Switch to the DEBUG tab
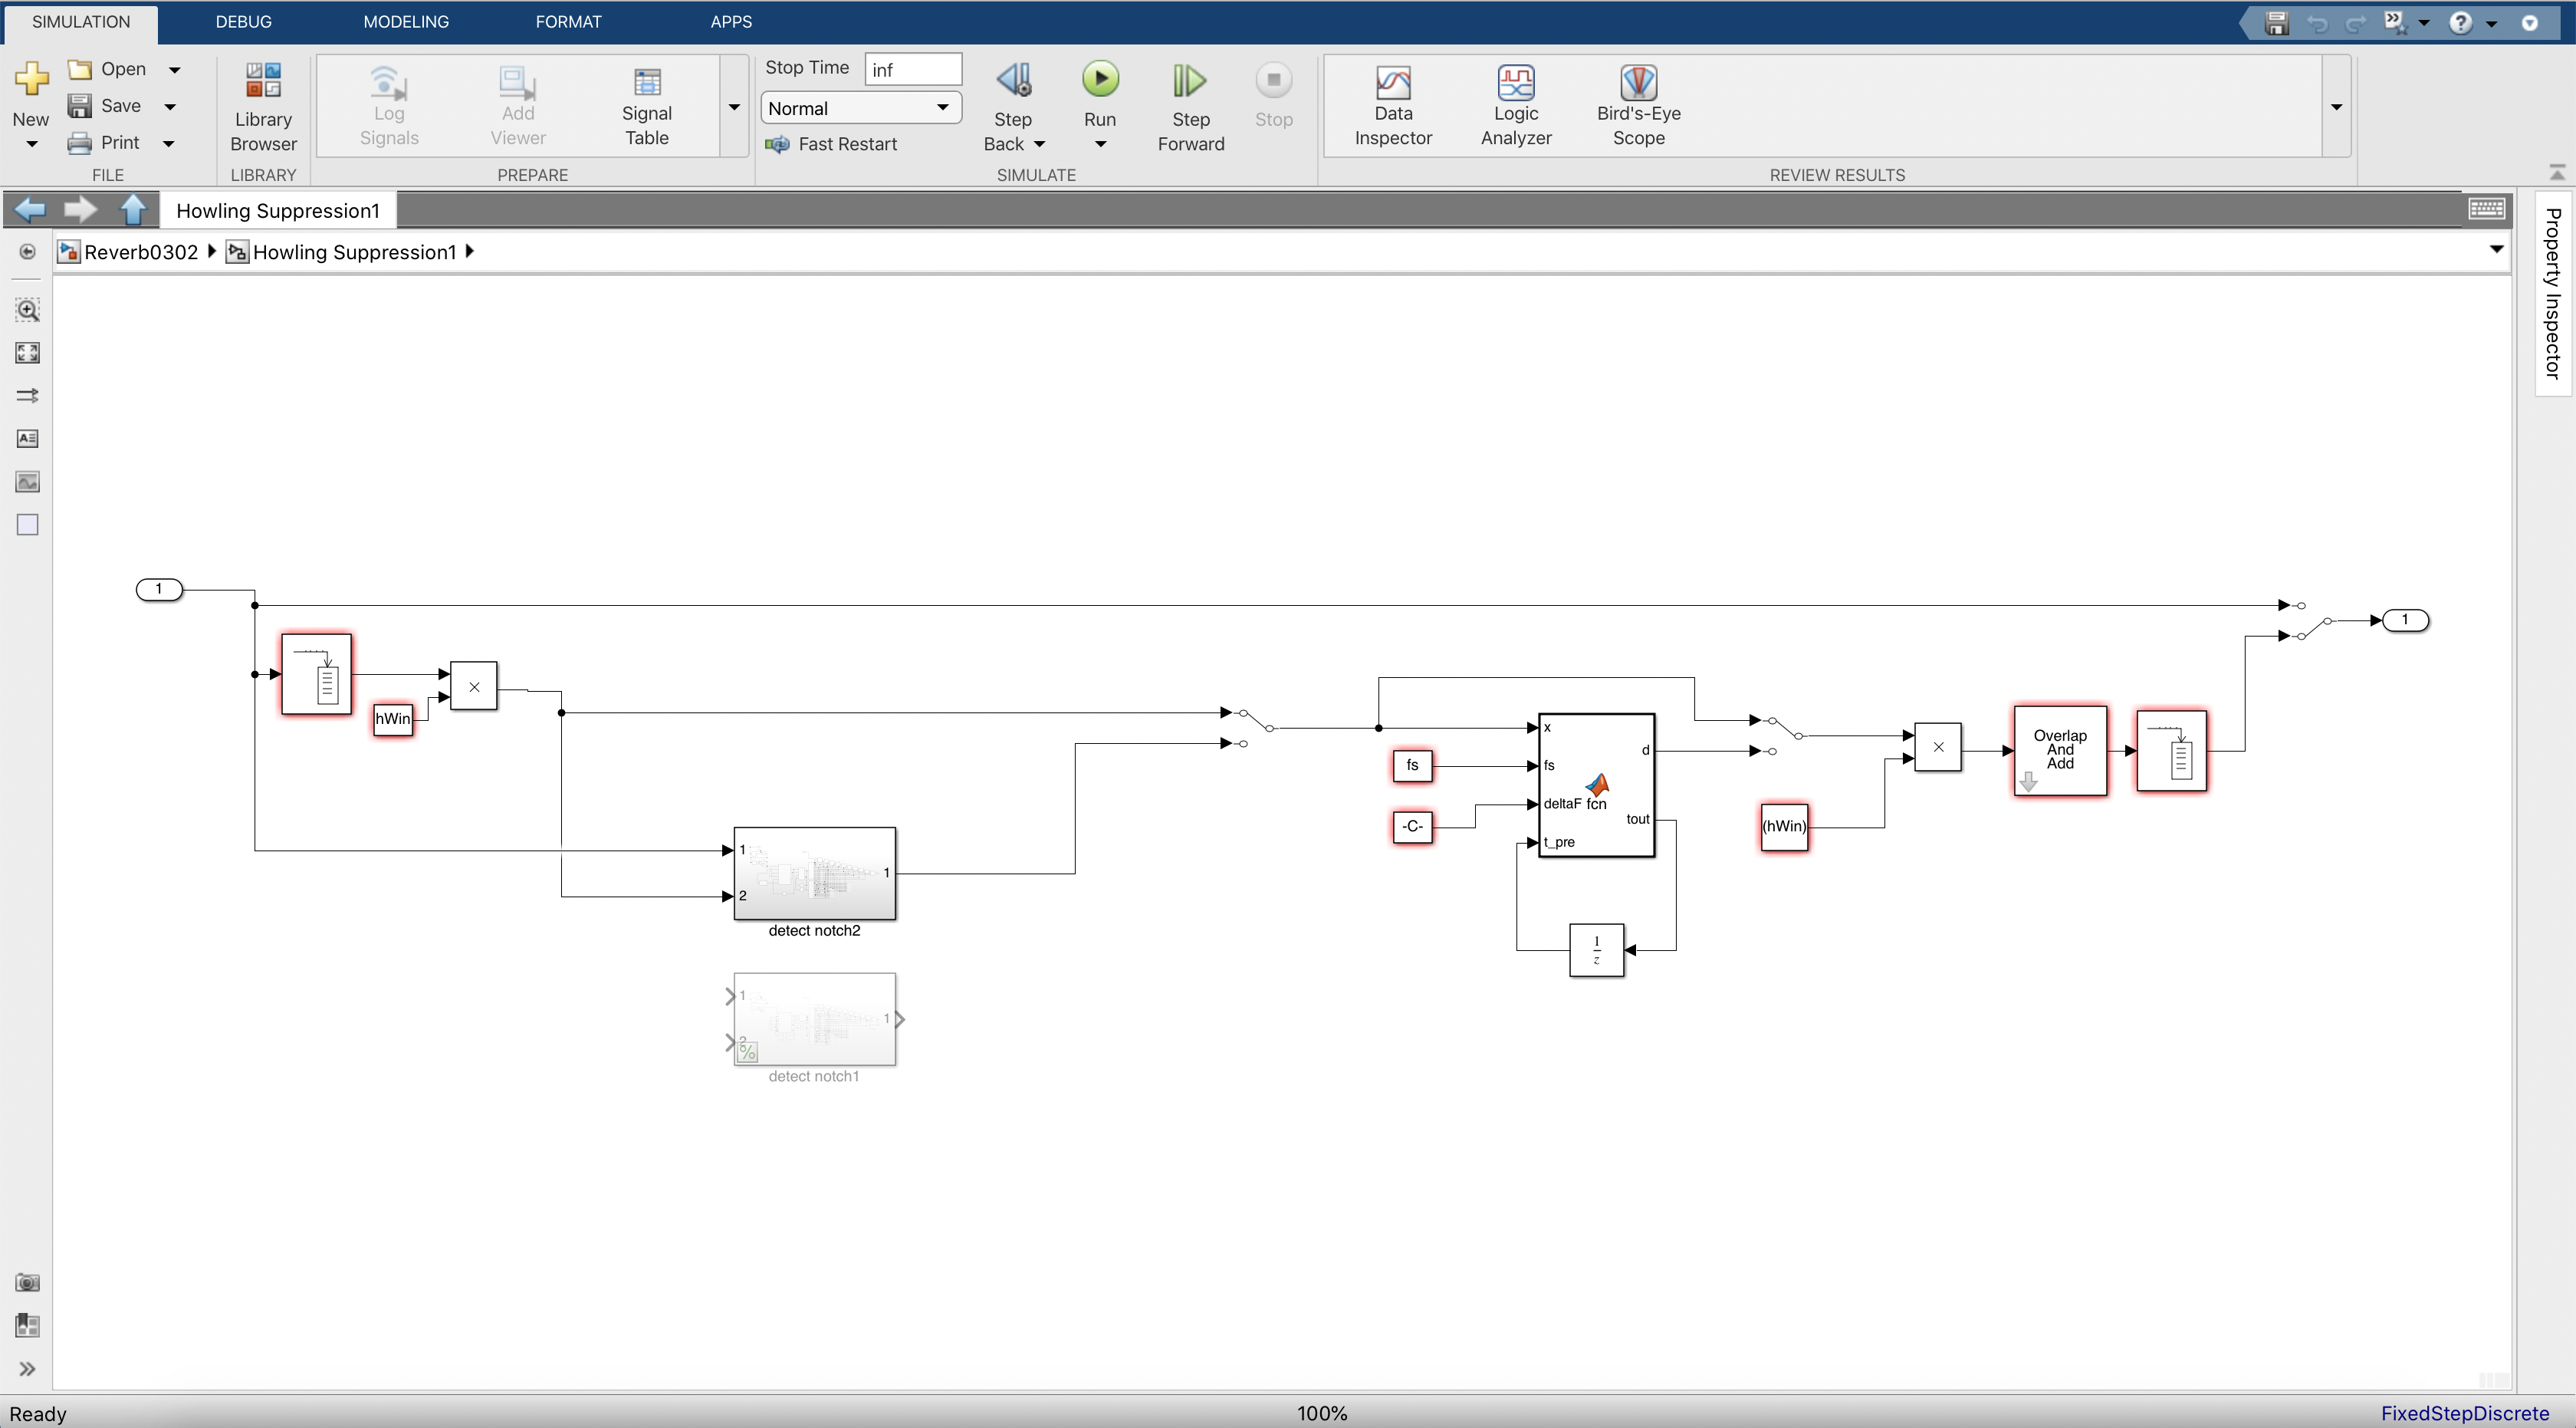The image size is (2576, 1428). click(x=243, y=22)
